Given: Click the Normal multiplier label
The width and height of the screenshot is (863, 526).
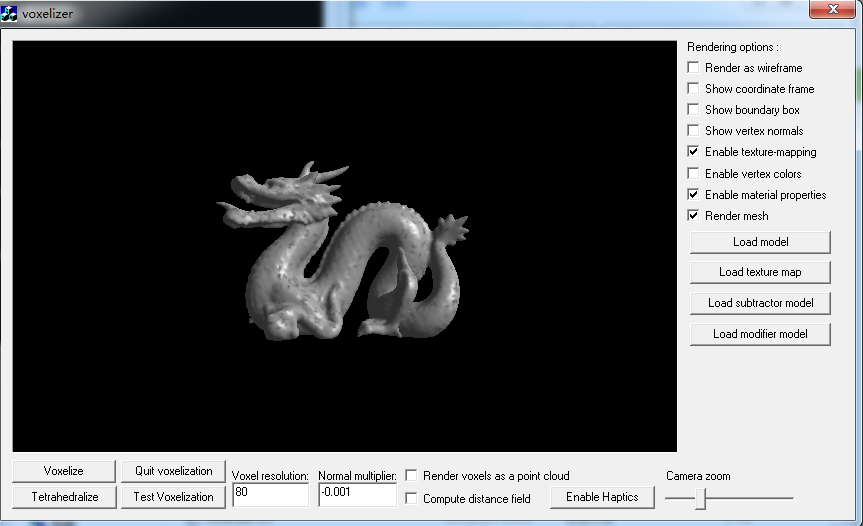Looking at the screenshot, I should [357, 476].
